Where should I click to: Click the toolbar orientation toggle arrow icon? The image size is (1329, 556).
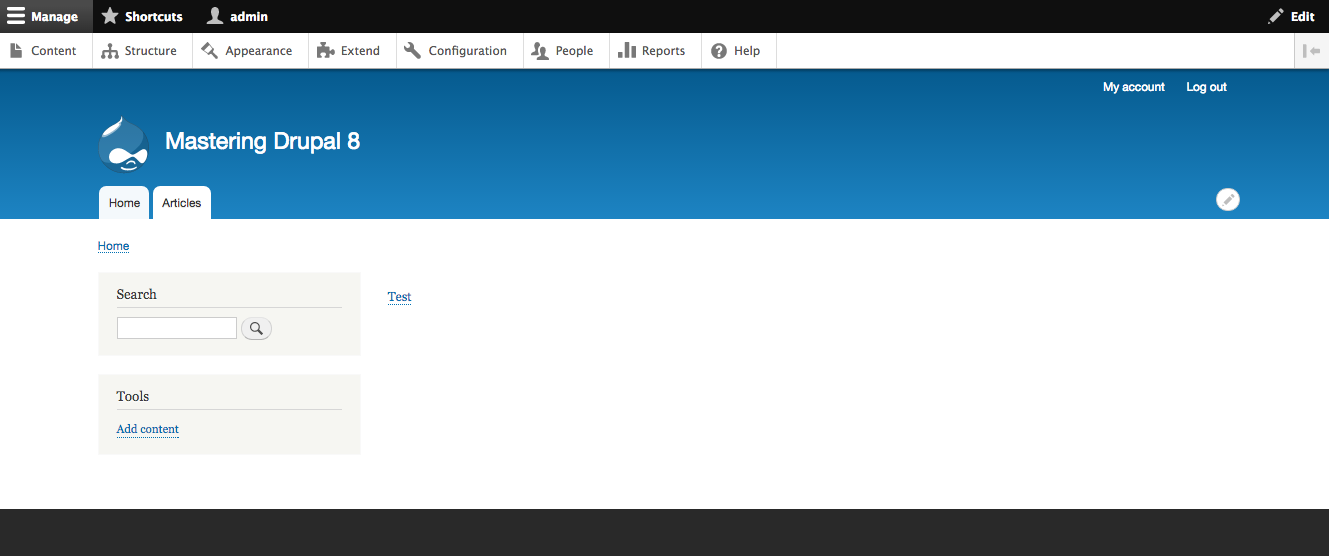click(1311, 51)
